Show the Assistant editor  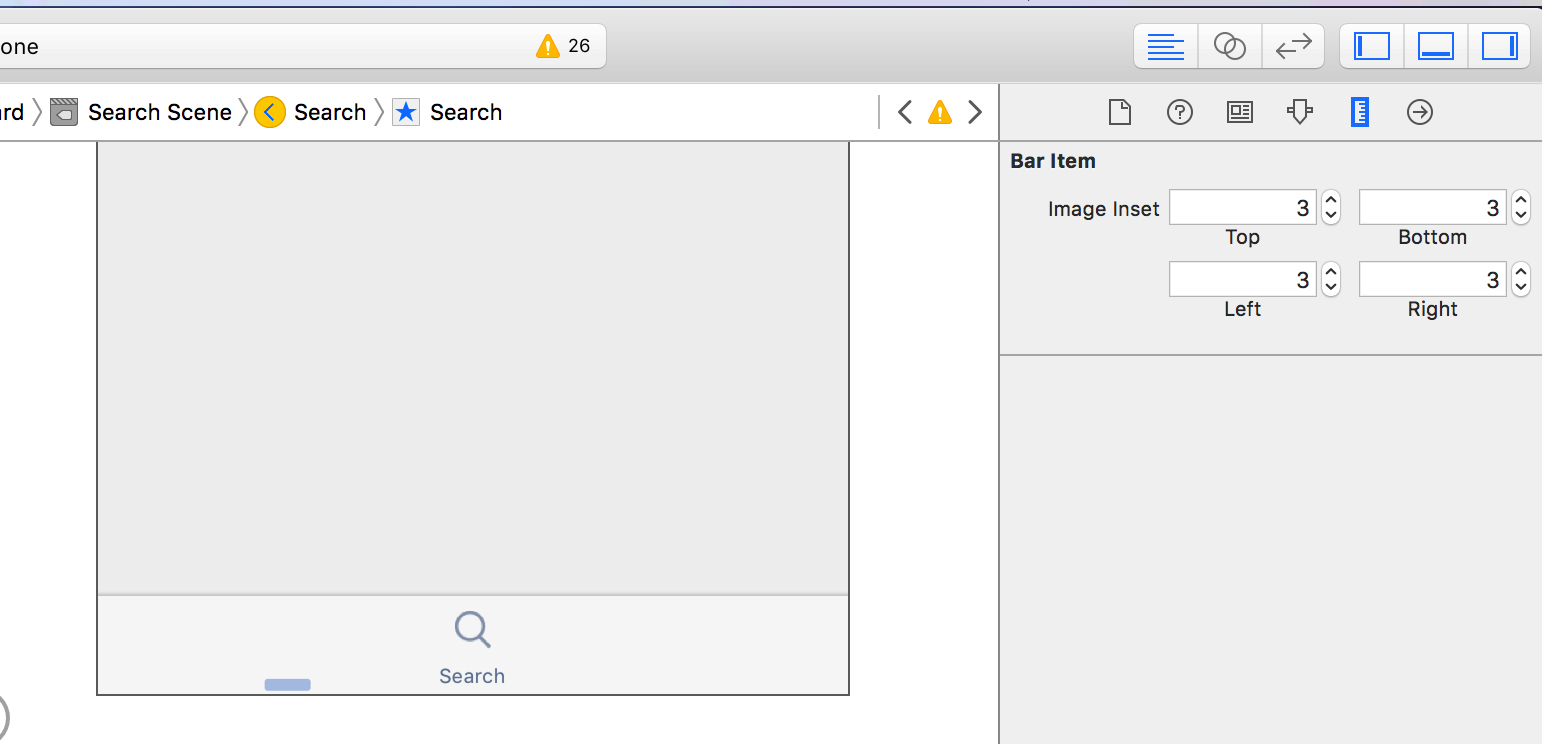coord(1229,46)
